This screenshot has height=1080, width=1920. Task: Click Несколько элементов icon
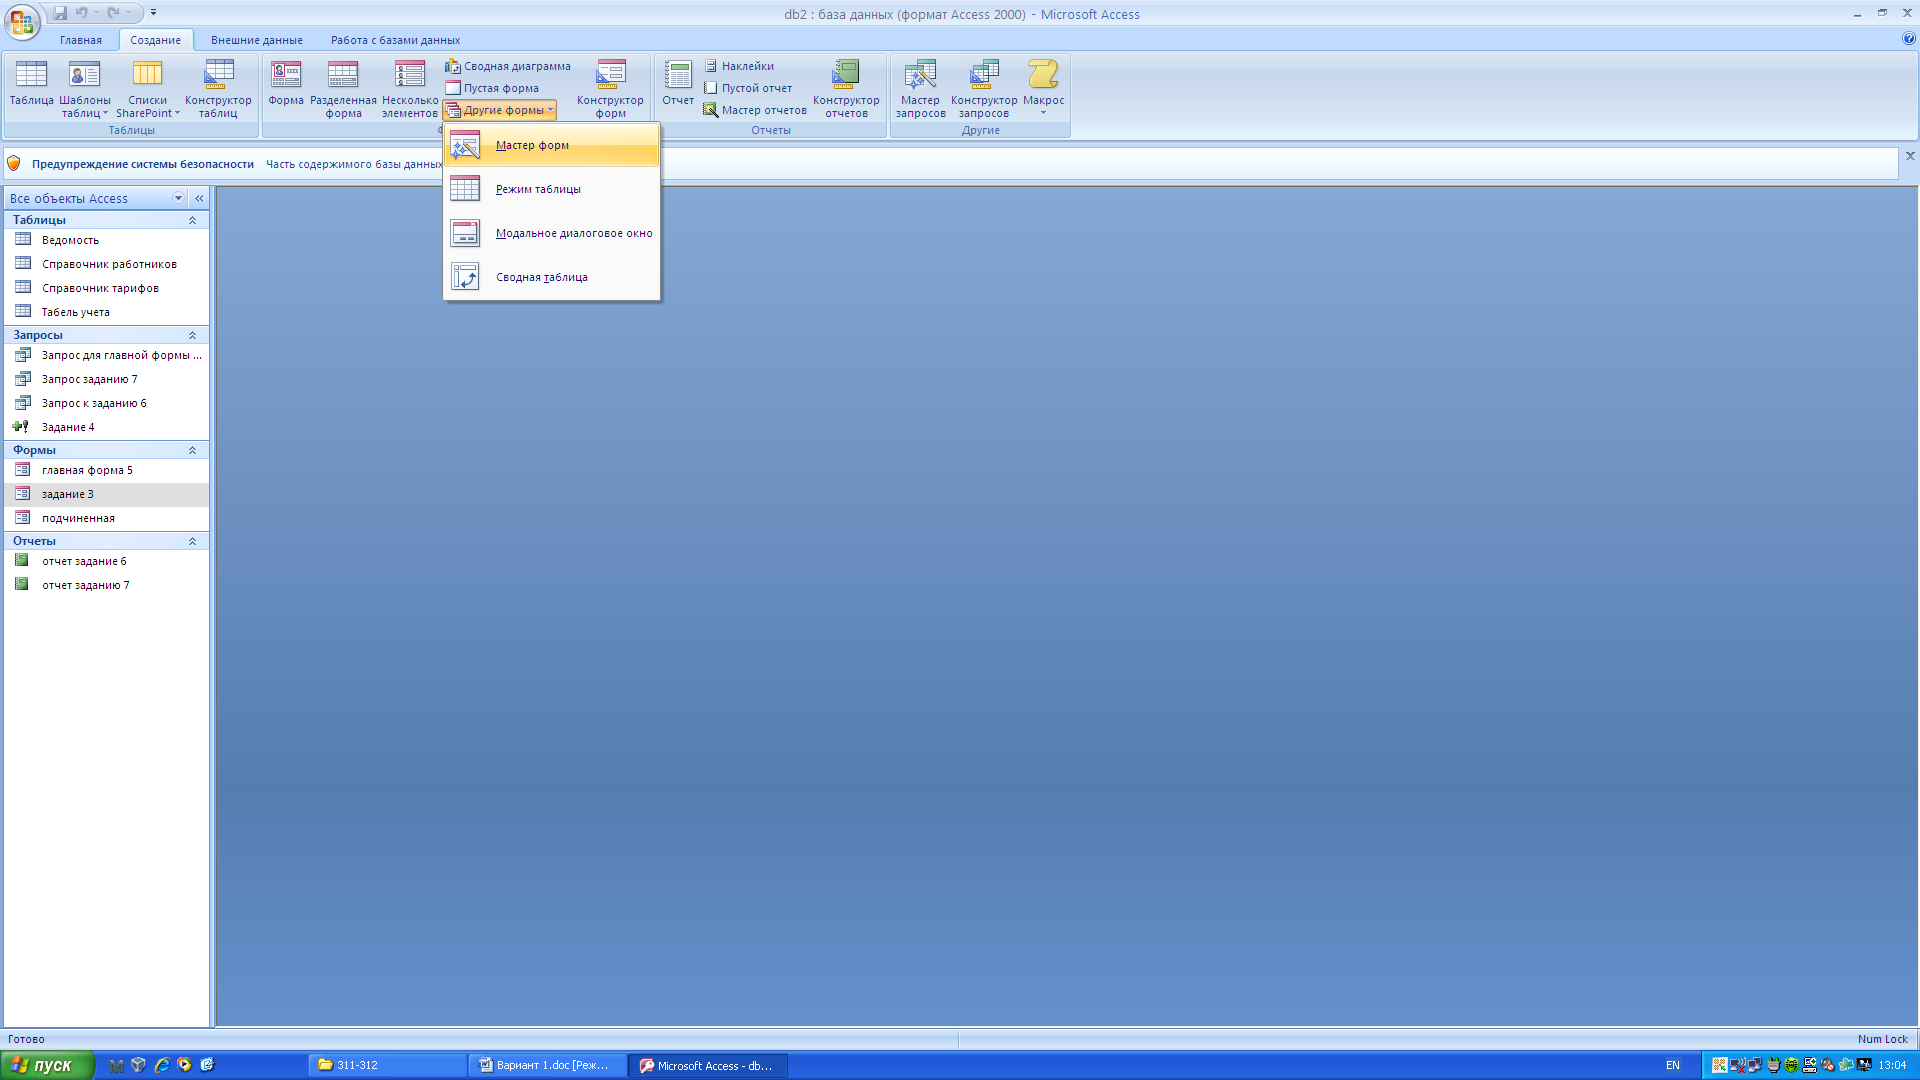tap(410, 89)
